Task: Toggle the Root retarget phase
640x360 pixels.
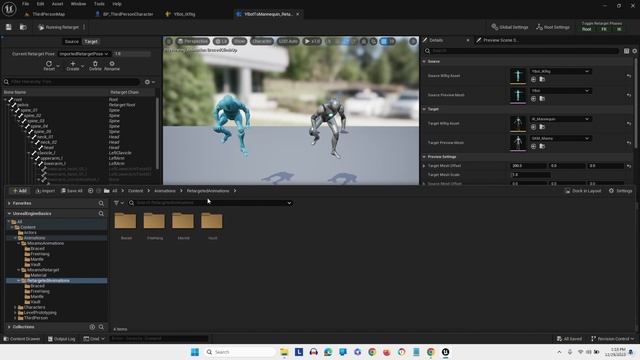Action: coord(587,29)
